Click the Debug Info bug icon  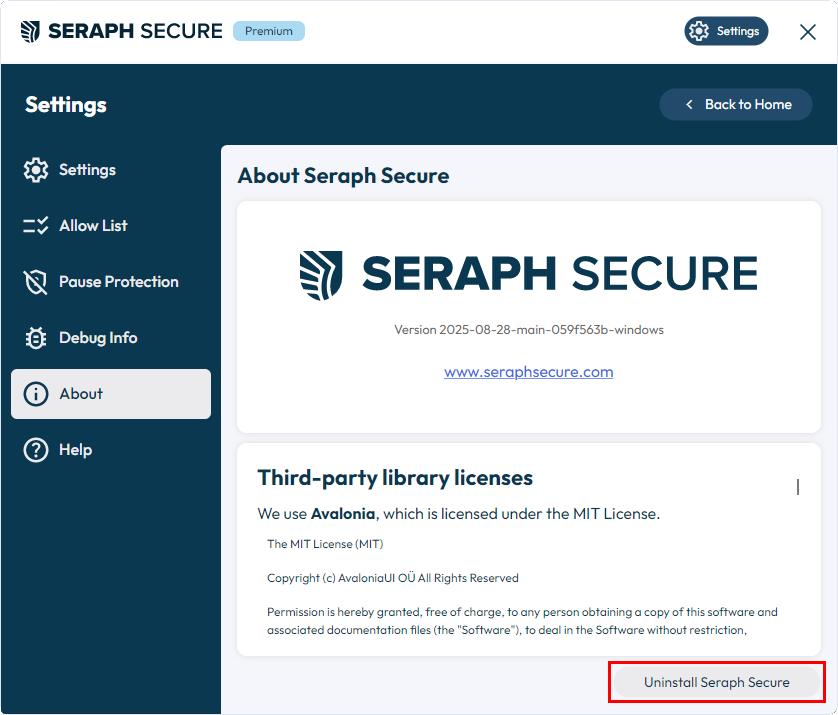pyautogui.click(x=36, y=338)
